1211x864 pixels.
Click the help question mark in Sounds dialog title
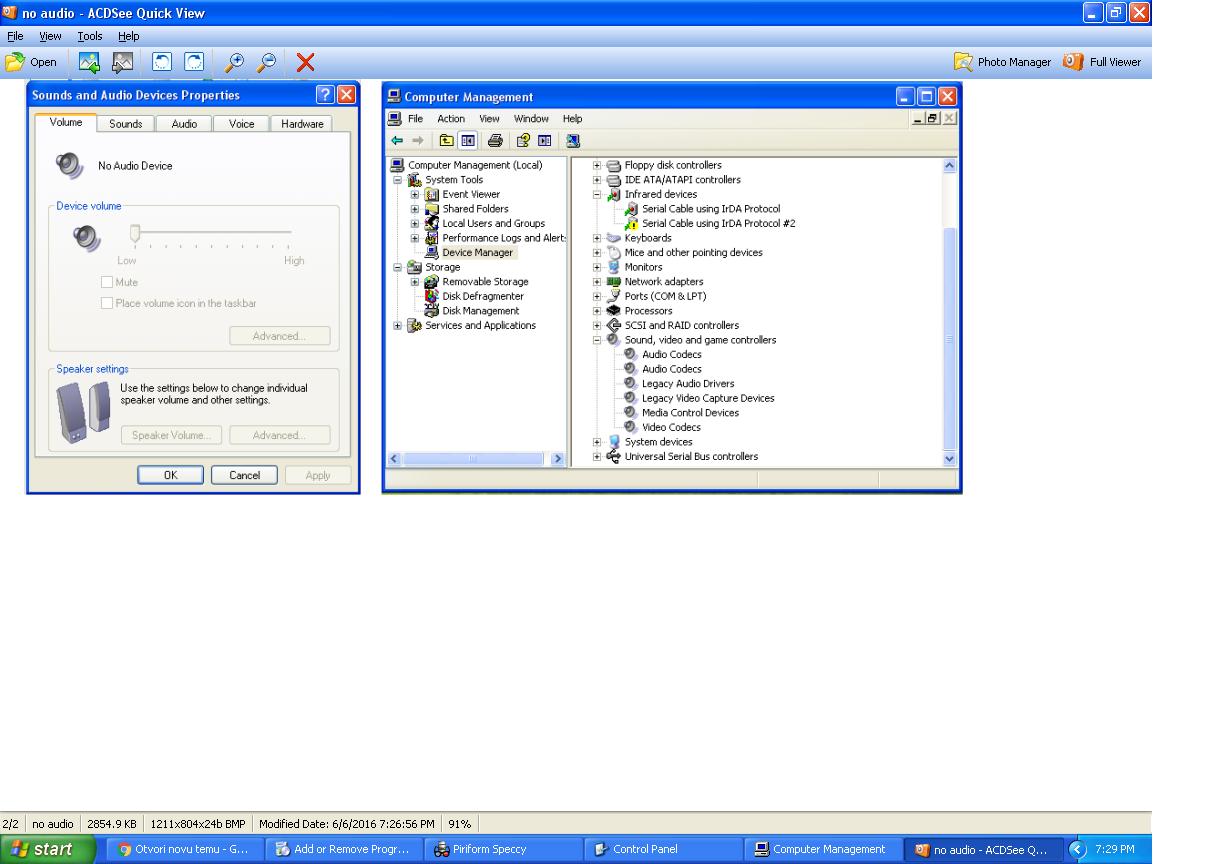click(x=324, y=95)
